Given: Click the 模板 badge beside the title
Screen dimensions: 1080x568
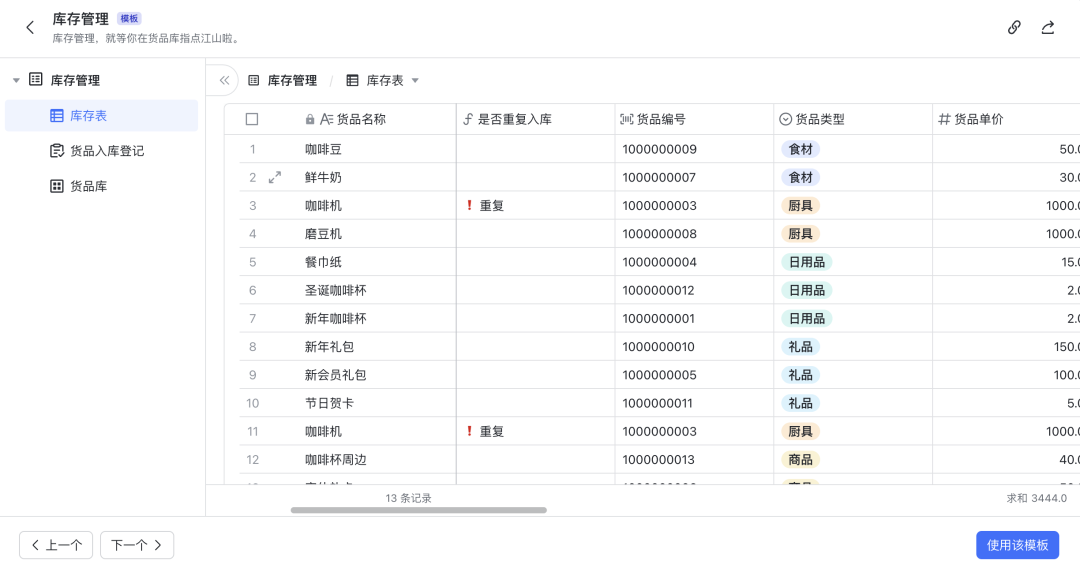Looking at the screenshot, I should (x=129, y=19).
